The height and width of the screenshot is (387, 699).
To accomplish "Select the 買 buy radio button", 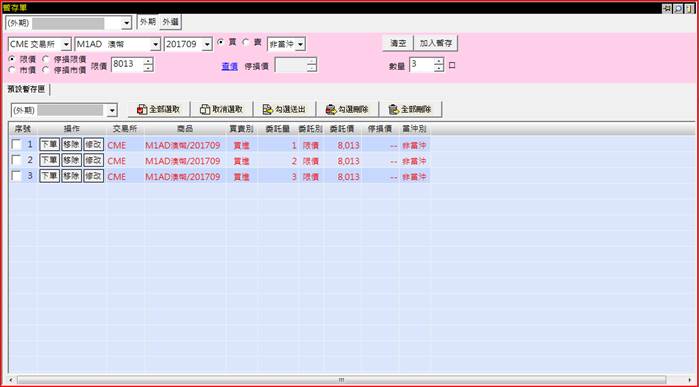I will pos(220,42).
